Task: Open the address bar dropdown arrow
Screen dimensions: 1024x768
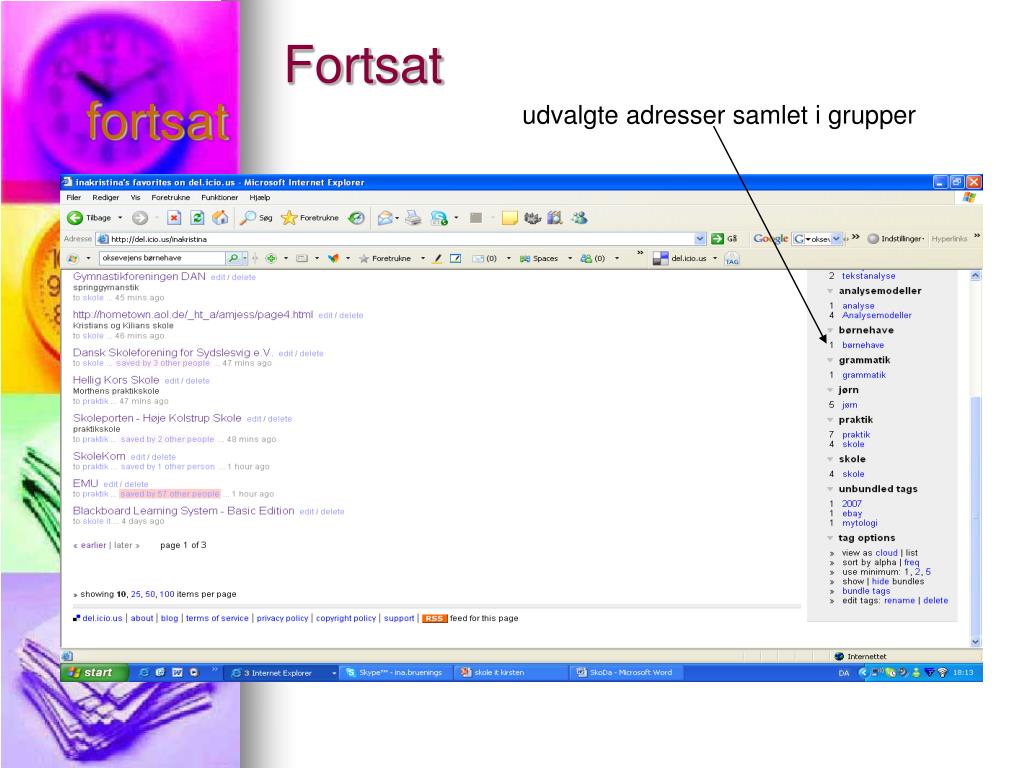Action: [699, 239]
